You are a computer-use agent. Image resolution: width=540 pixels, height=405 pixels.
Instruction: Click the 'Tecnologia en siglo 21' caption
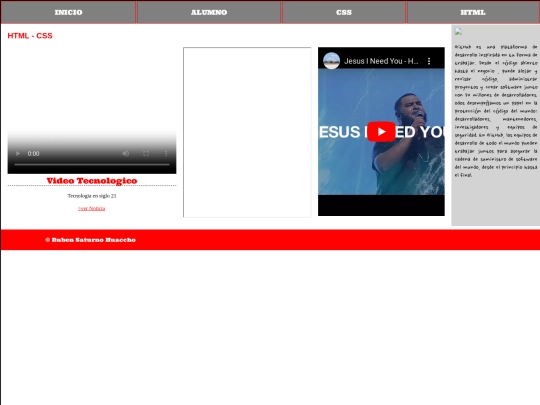[x=92, y=196]
